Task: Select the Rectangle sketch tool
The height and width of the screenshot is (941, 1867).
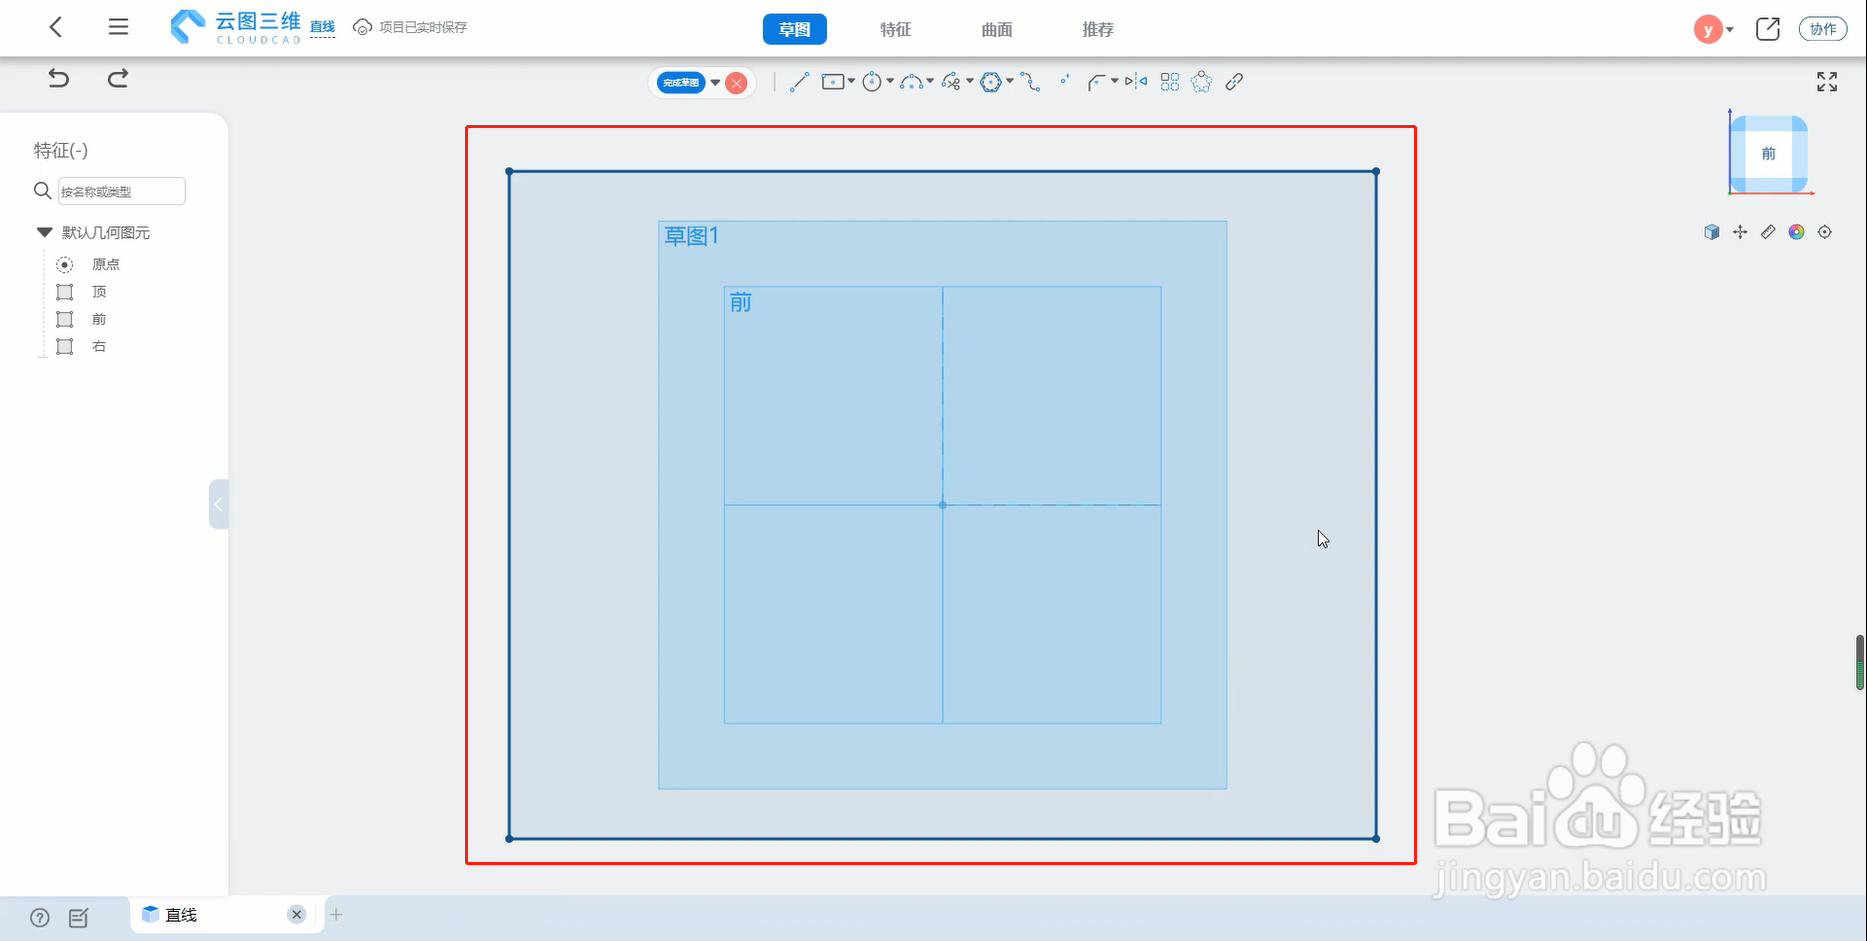Action: tap(833, 82)
